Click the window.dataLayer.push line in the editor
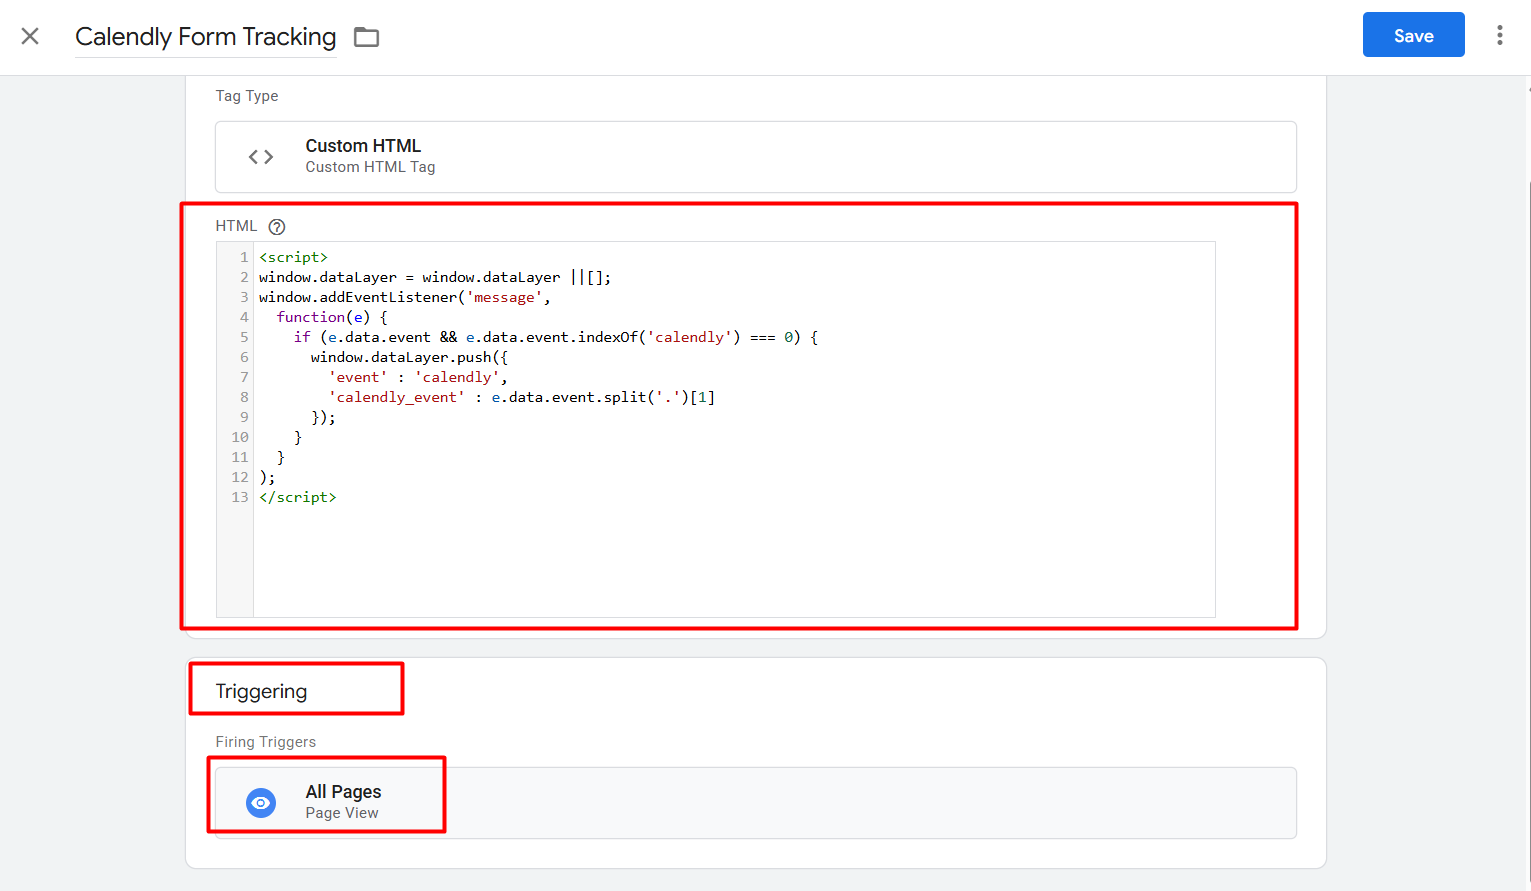The width and height of the screenshot is (1531, 891). pyautogui.click(x=408, y=357)
